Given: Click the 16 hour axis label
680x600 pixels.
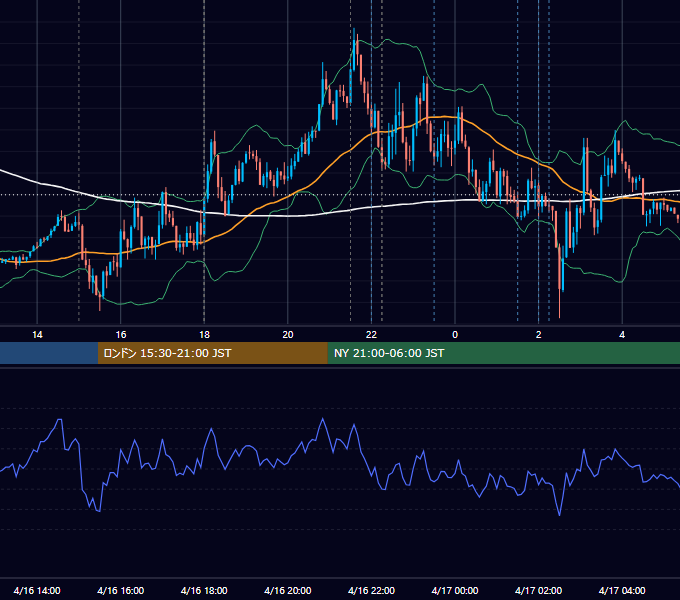Looking at the screenshot, I should [121, 335].
